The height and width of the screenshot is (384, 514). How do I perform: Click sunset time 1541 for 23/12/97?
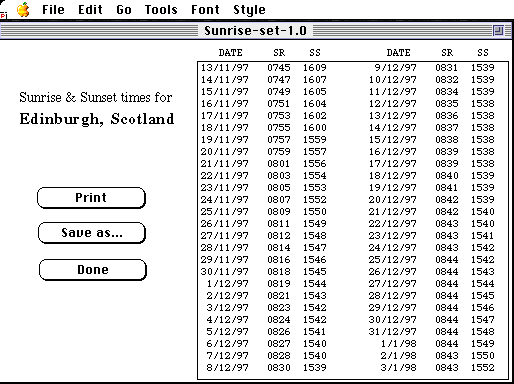(x=482, y=236)
